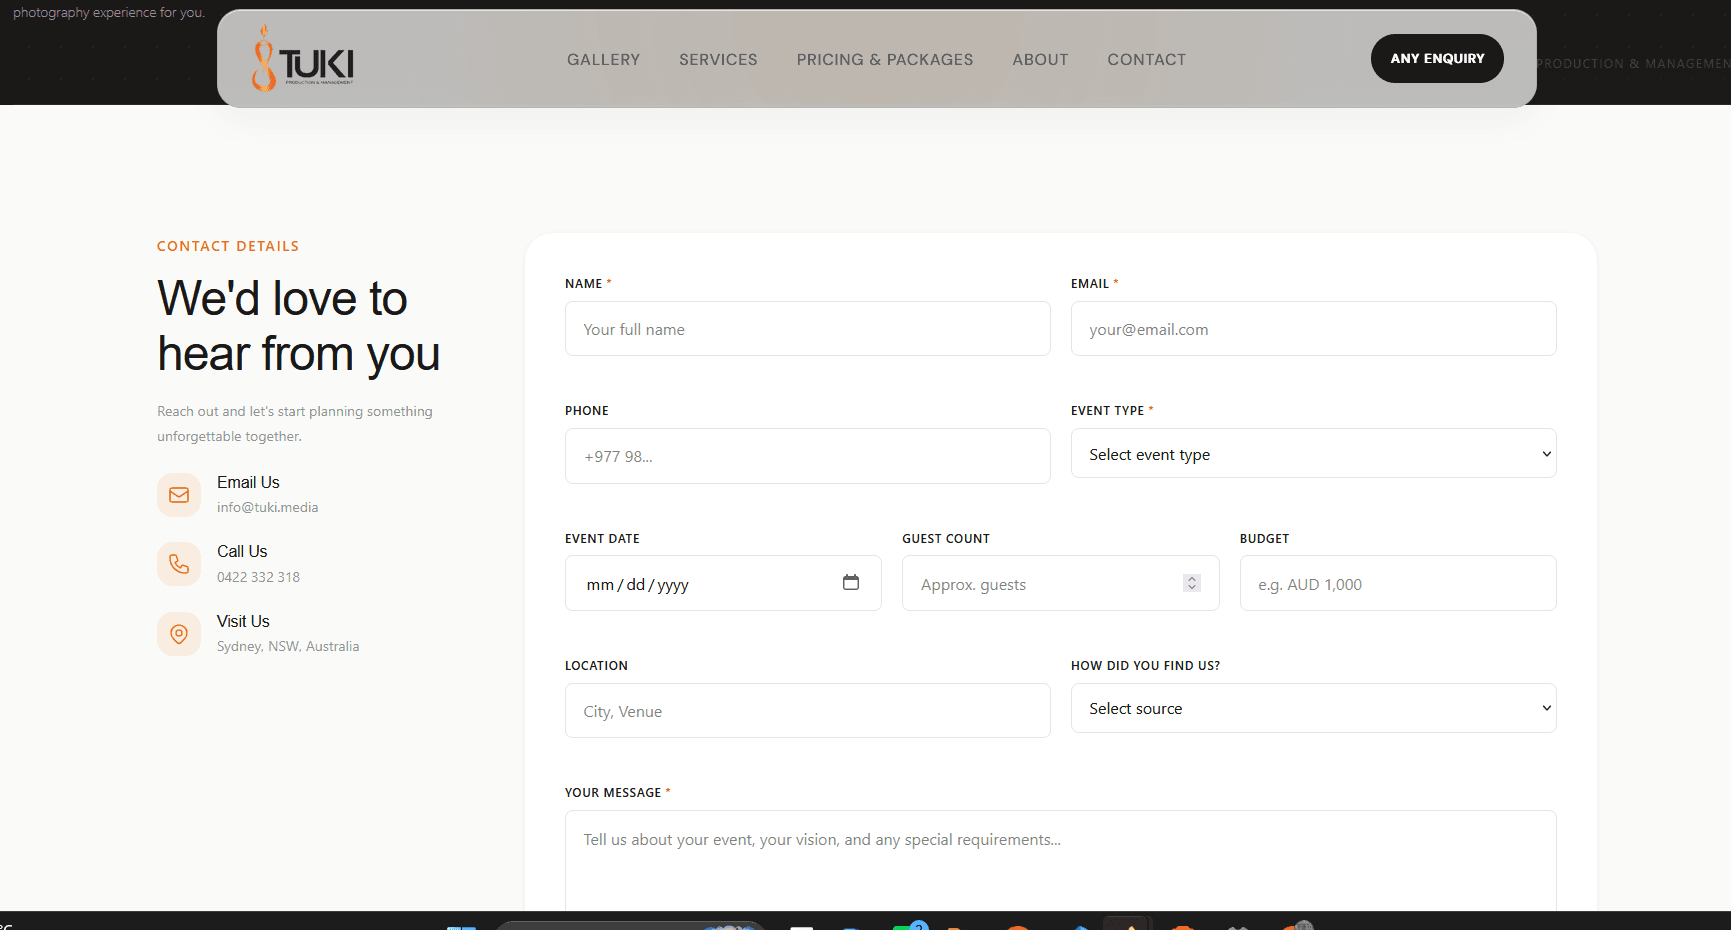Click the Any Enquiry button
Viewport: 1731px width, 930px height.
pyautogui.click(x=1437, y=59)
